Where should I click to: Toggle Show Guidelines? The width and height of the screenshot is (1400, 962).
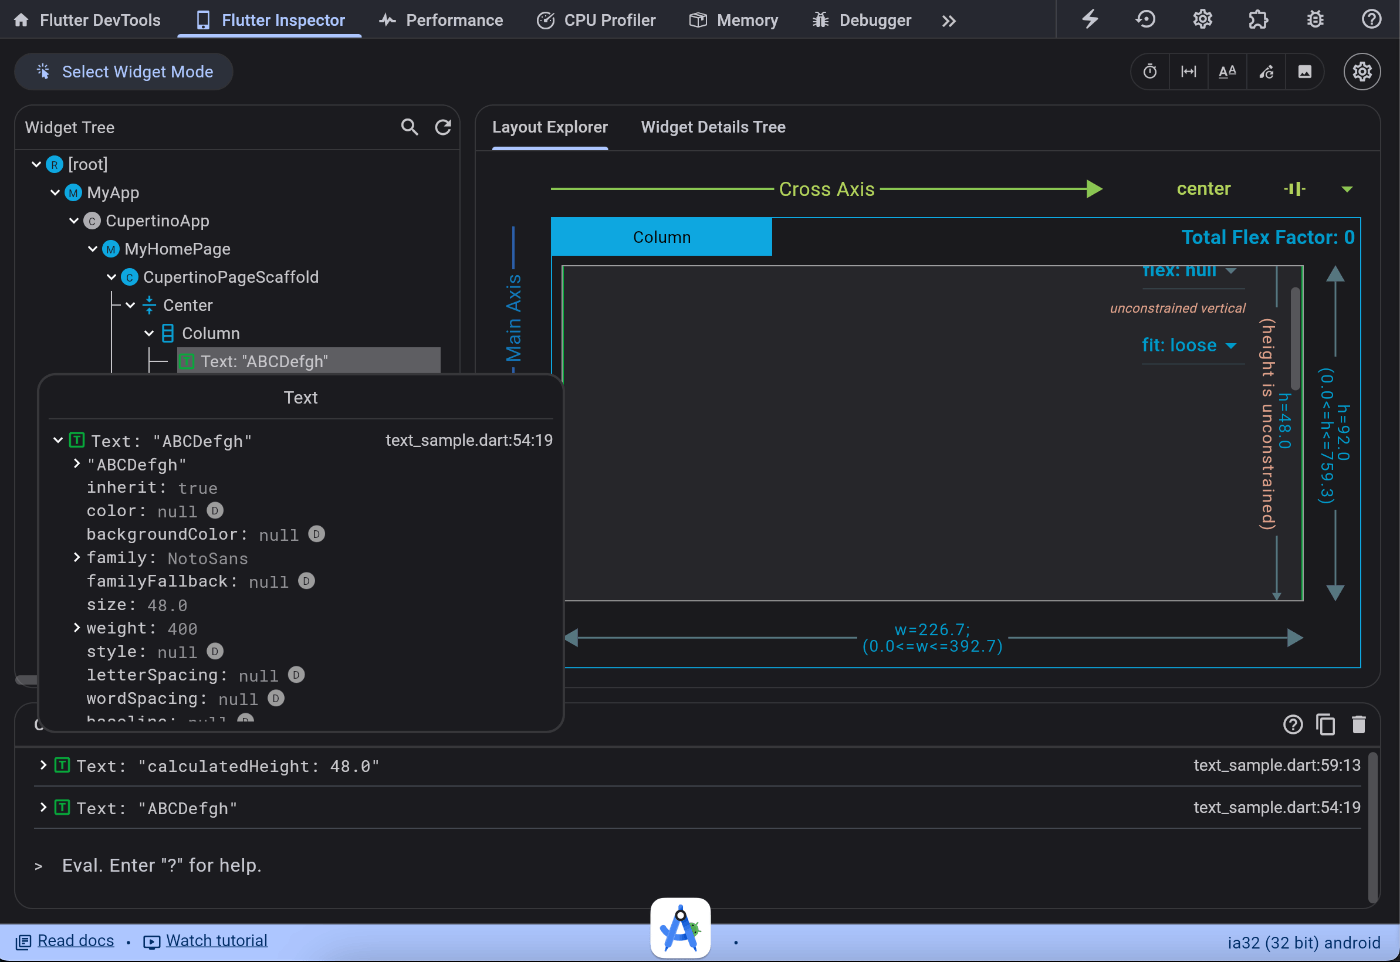[x=1189, y=71]
